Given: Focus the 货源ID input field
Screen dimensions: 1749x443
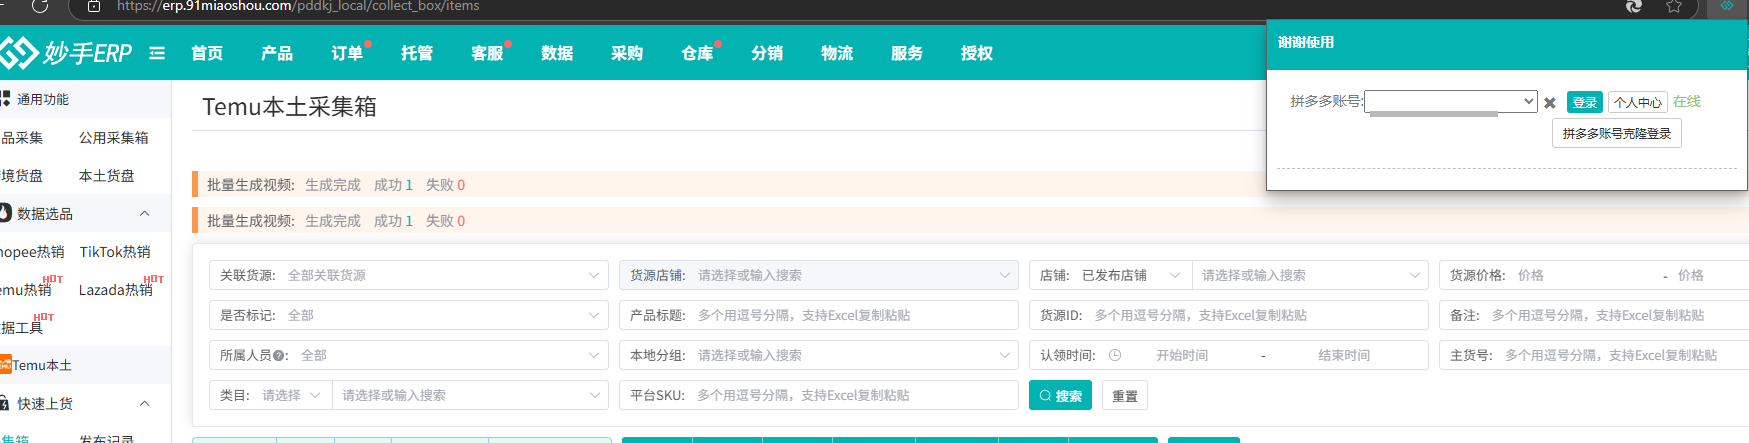Looking at the screenshot, I should tap(1229, 315).
